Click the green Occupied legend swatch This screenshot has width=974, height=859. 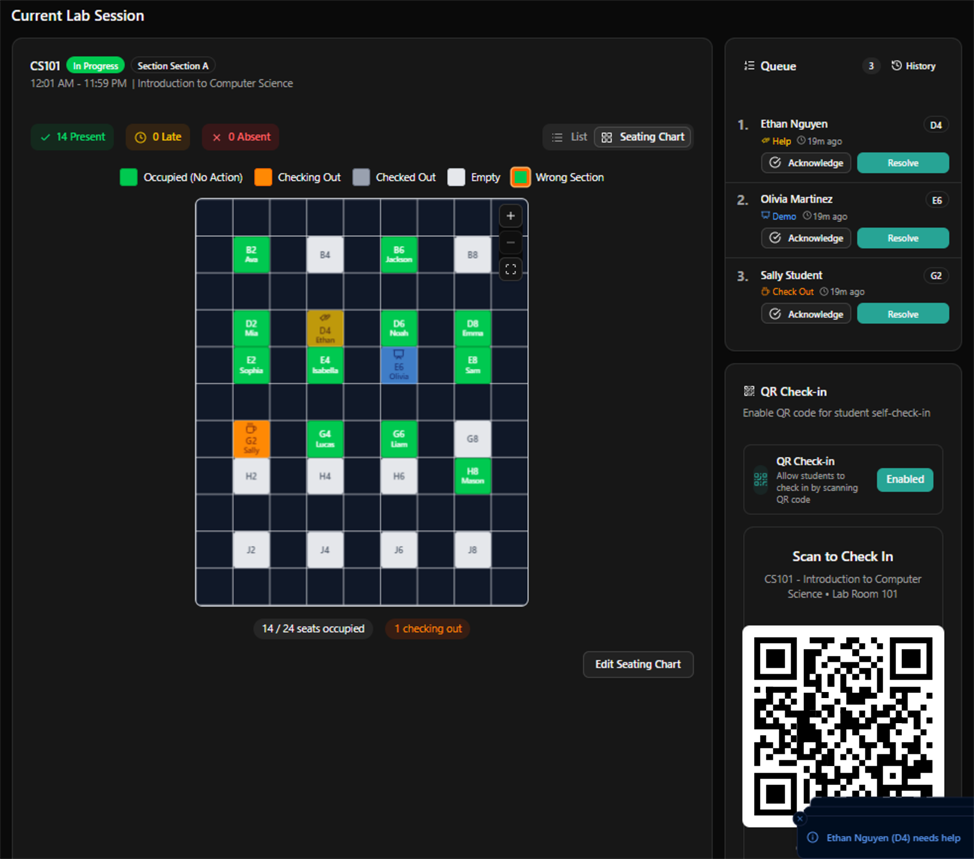coord(129,177)
